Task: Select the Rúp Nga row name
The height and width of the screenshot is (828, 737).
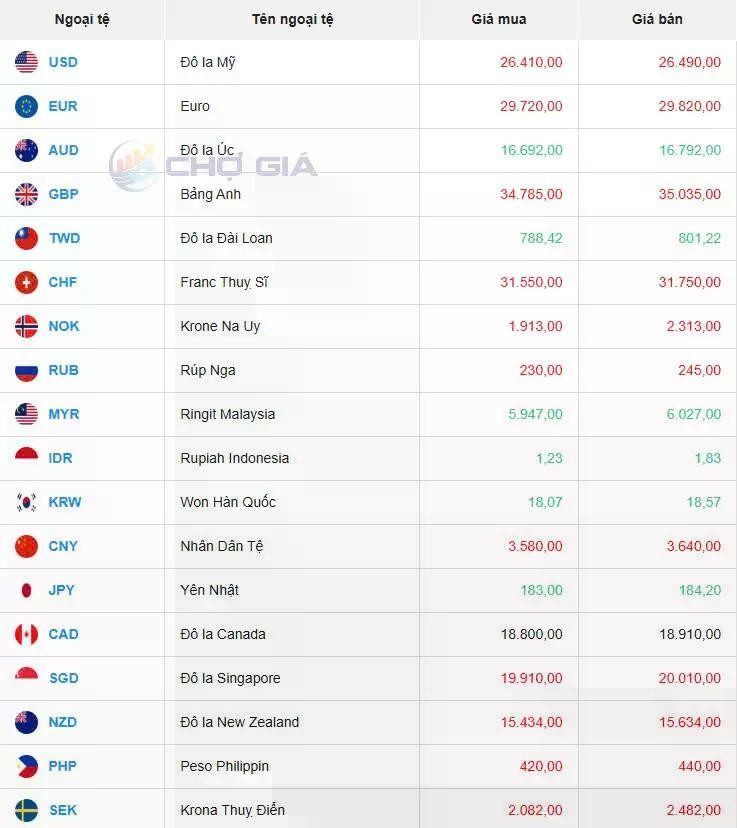Action: (208, 370)
